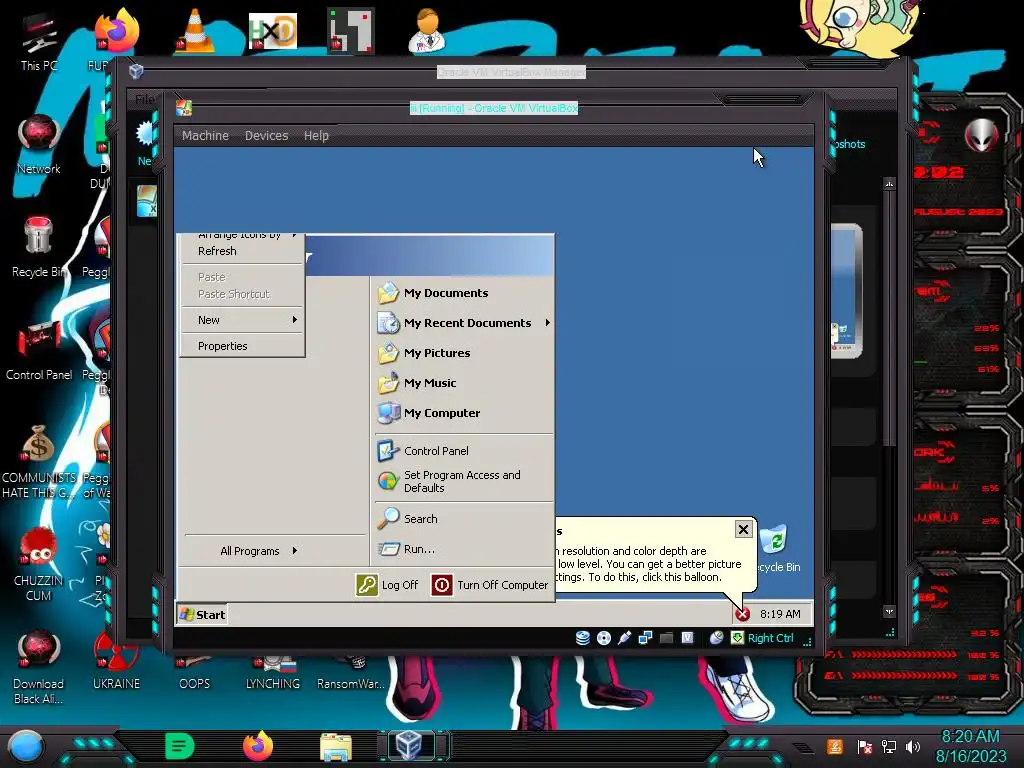Open the Machine menu
The image size is (1024, 768).
(205, 135)
